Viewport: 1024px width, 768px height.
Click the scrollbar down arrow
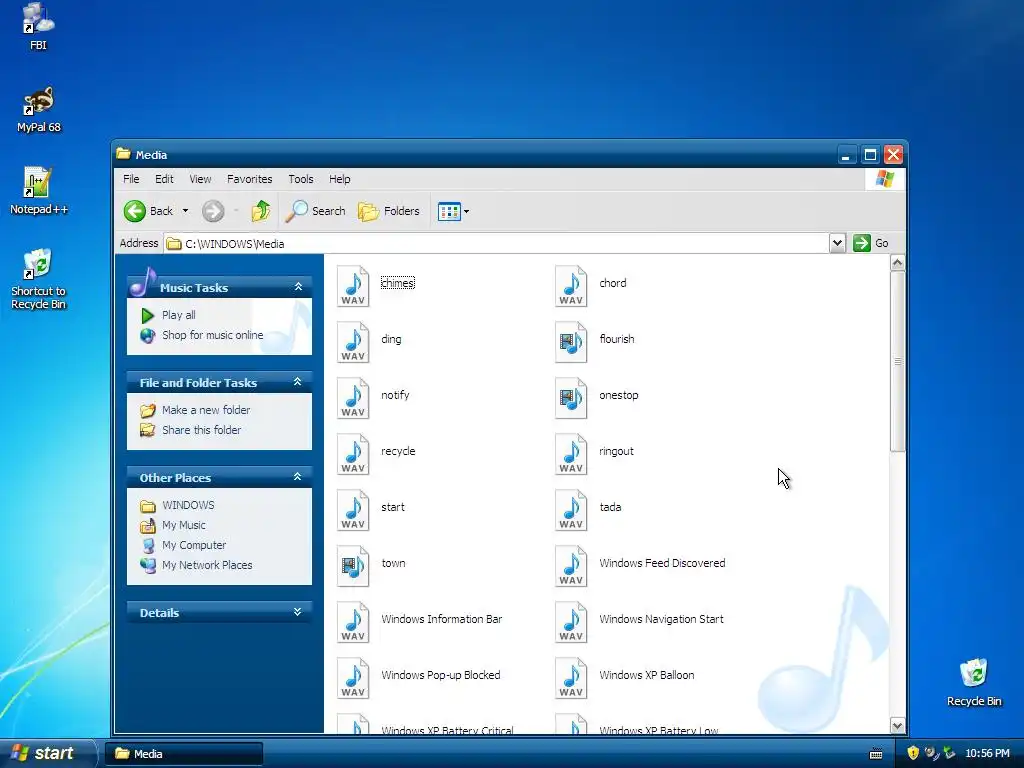tap(897, 726)
